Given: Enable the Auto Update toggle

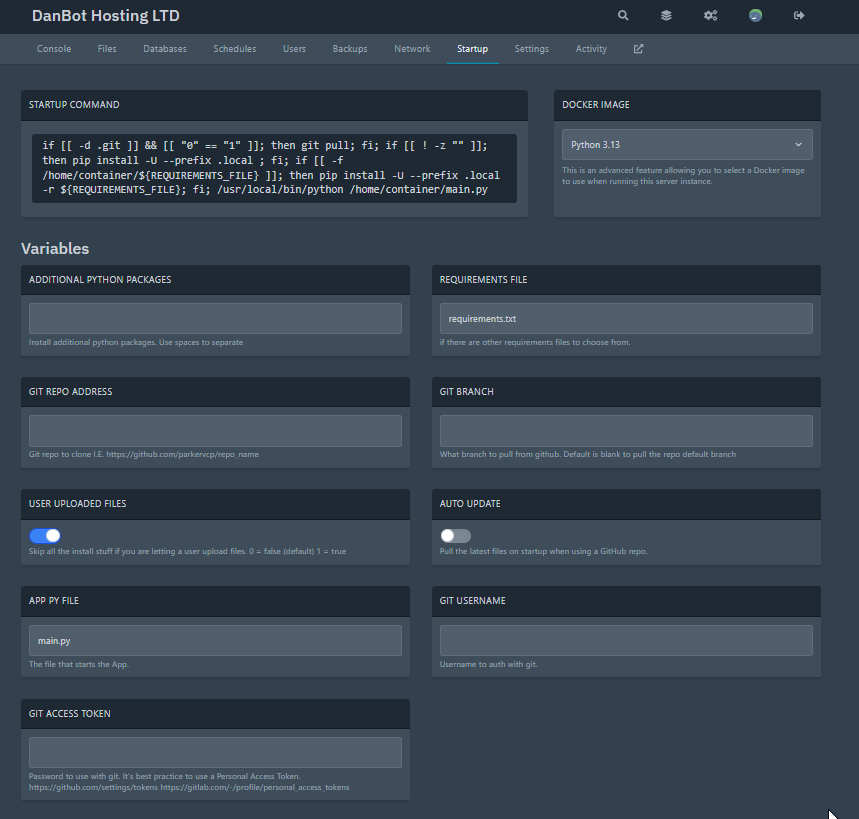Looking at the screenshot, I should click(x=455, y=536).
